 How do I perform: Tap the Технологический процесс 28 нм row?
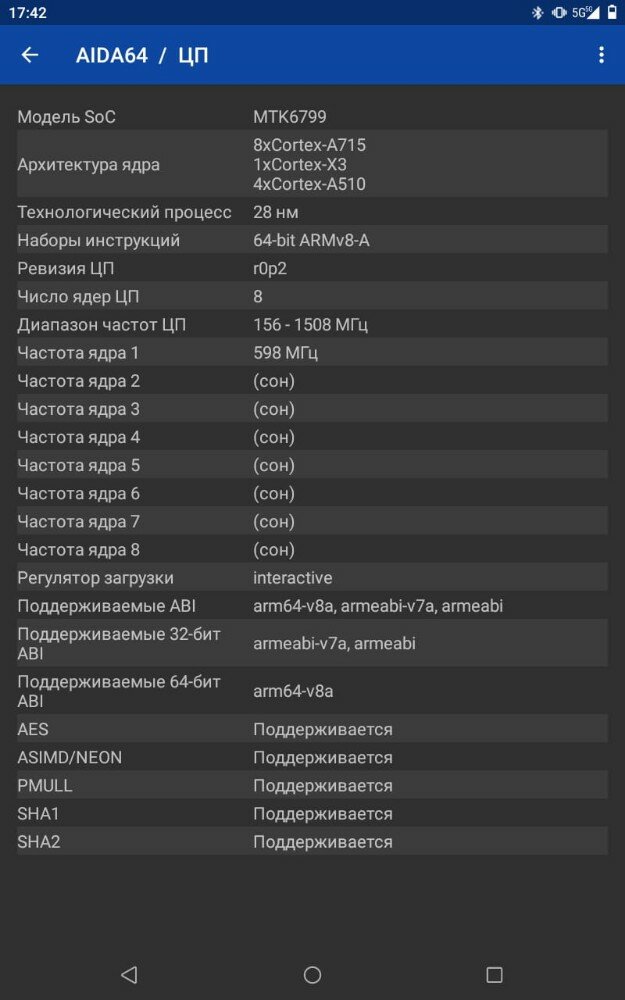click(x=312, y=212)
